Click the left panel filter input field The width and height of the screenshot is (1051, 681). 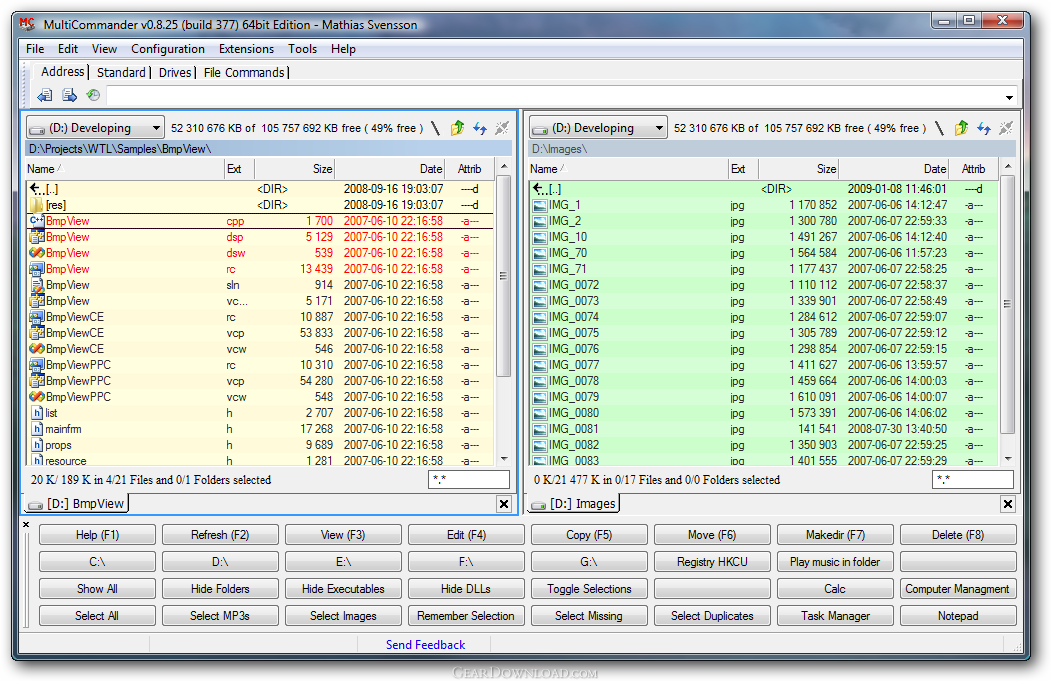[x=469, y=479]
